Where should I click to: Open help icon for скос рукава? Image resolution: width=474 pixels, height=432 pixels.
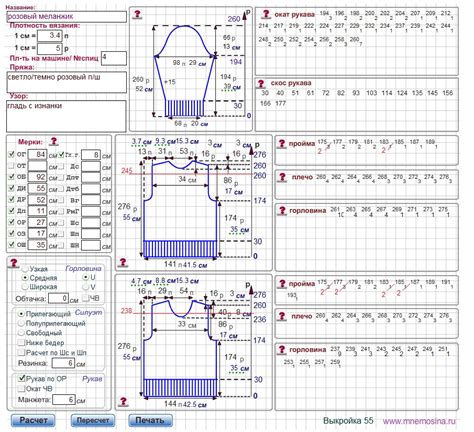[261, 83]
